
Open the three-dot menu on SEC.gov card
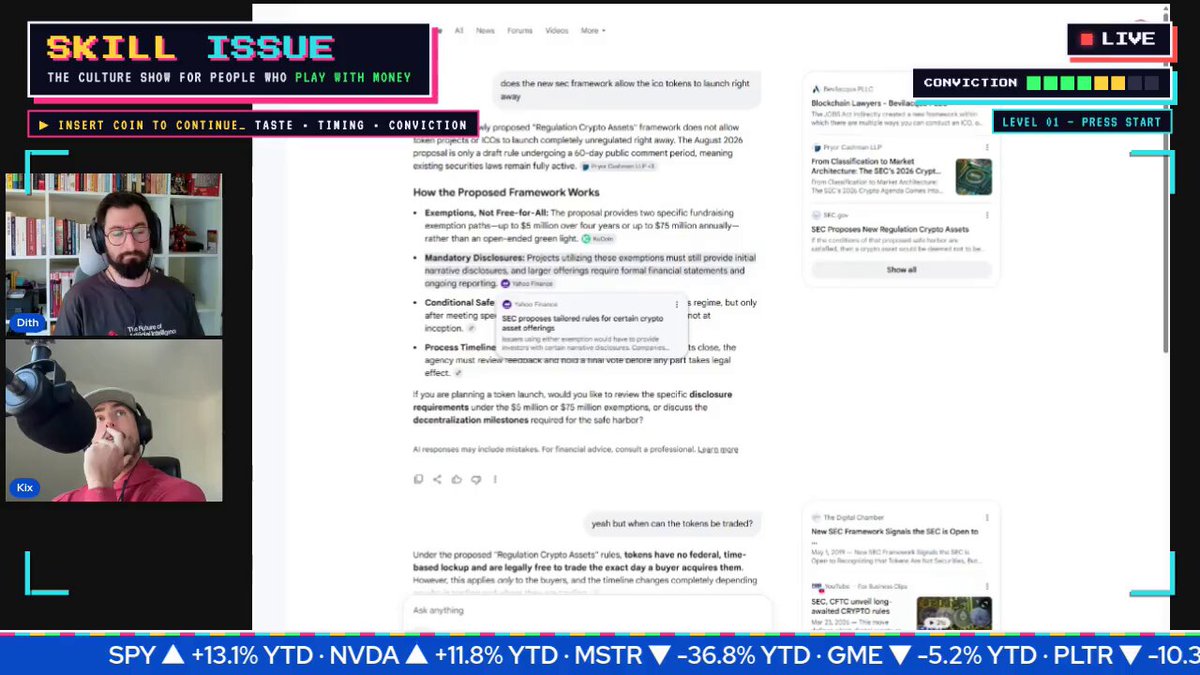pyautogui.click(x=987, y=215)
